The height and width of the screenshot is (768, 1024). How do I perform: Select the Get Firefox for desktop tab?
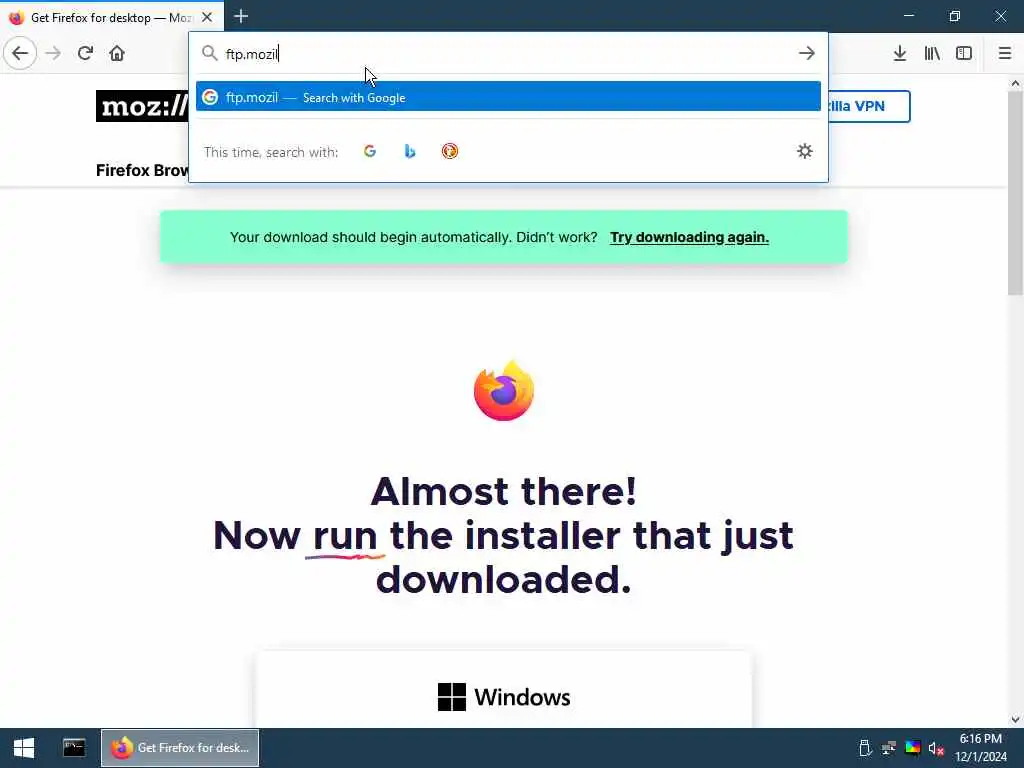coord(112,17)
